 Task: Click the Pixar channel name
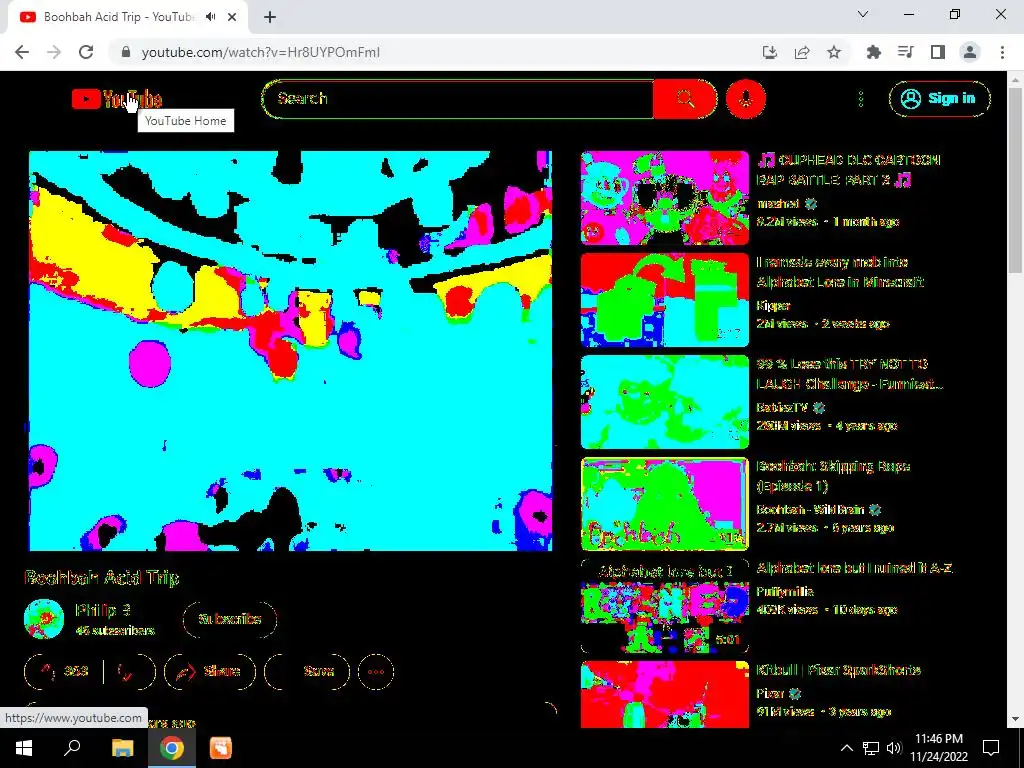pos(770,694)
